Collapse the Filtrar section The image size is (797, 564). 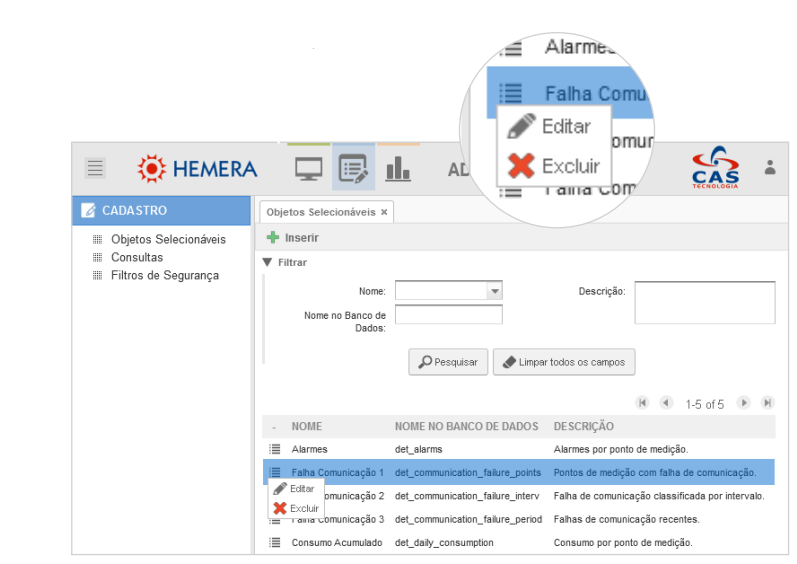(267, 262)
